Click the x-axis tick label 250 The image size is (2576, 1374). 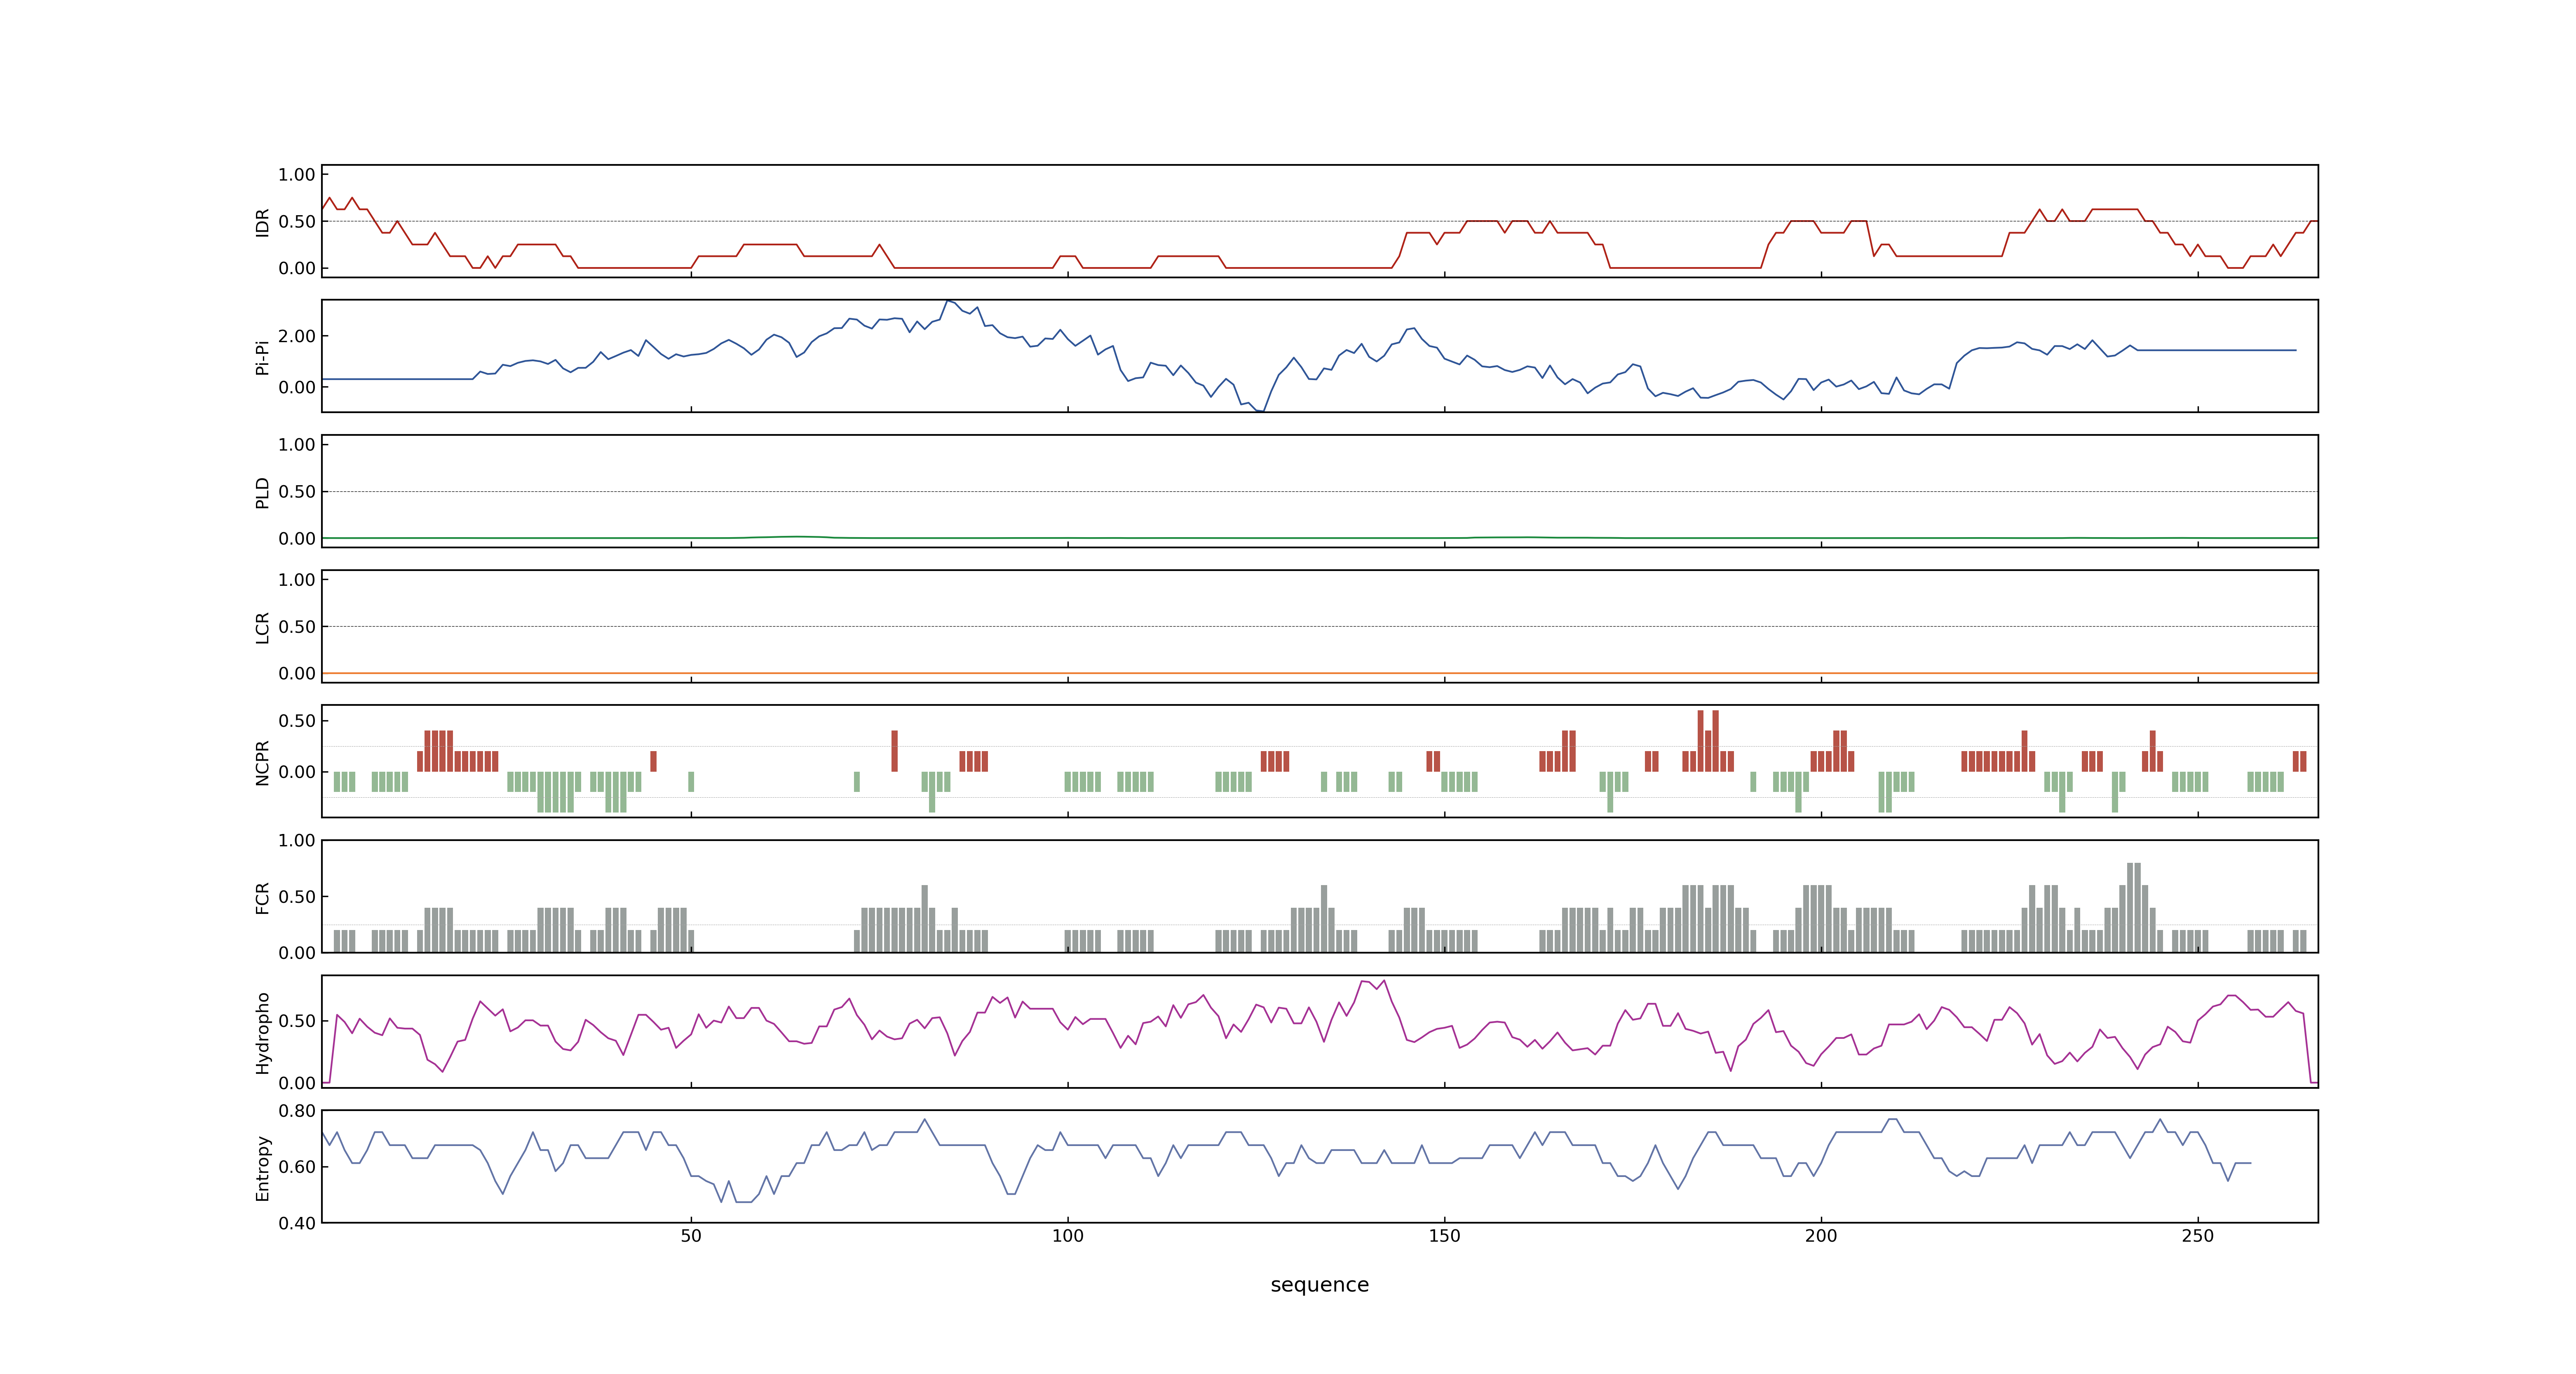[x=2198, y=1236]
